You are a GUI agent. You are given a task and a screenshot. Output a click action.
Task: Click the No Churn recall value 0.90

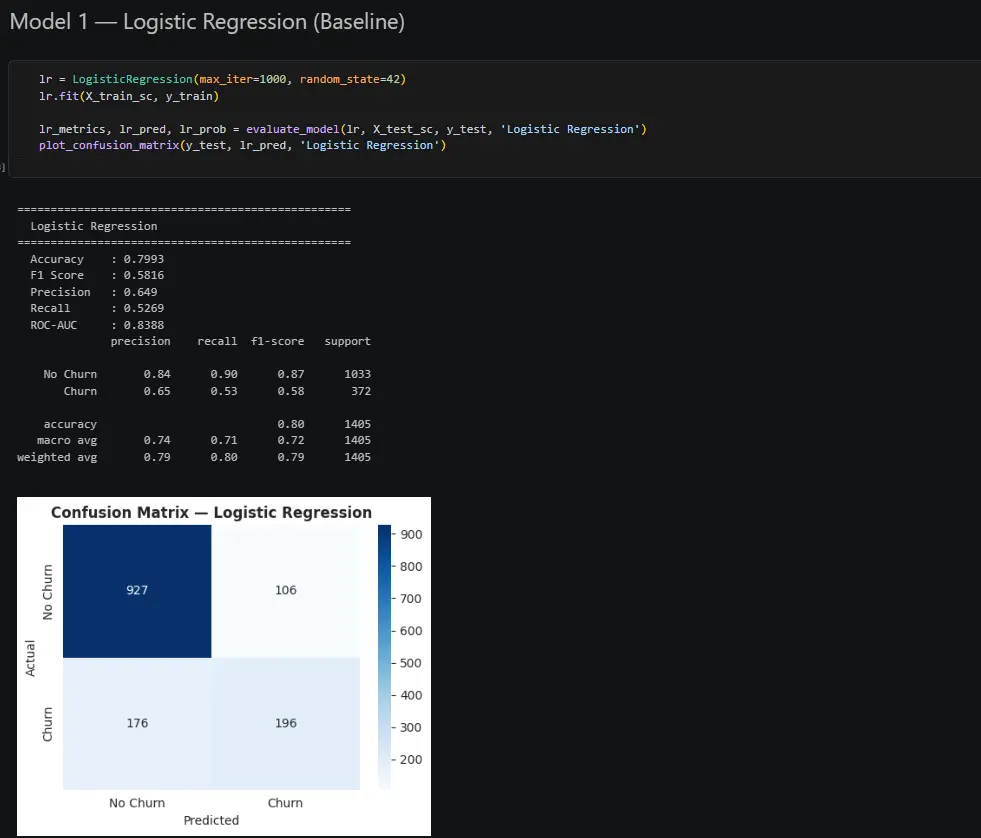pos(224,374)
